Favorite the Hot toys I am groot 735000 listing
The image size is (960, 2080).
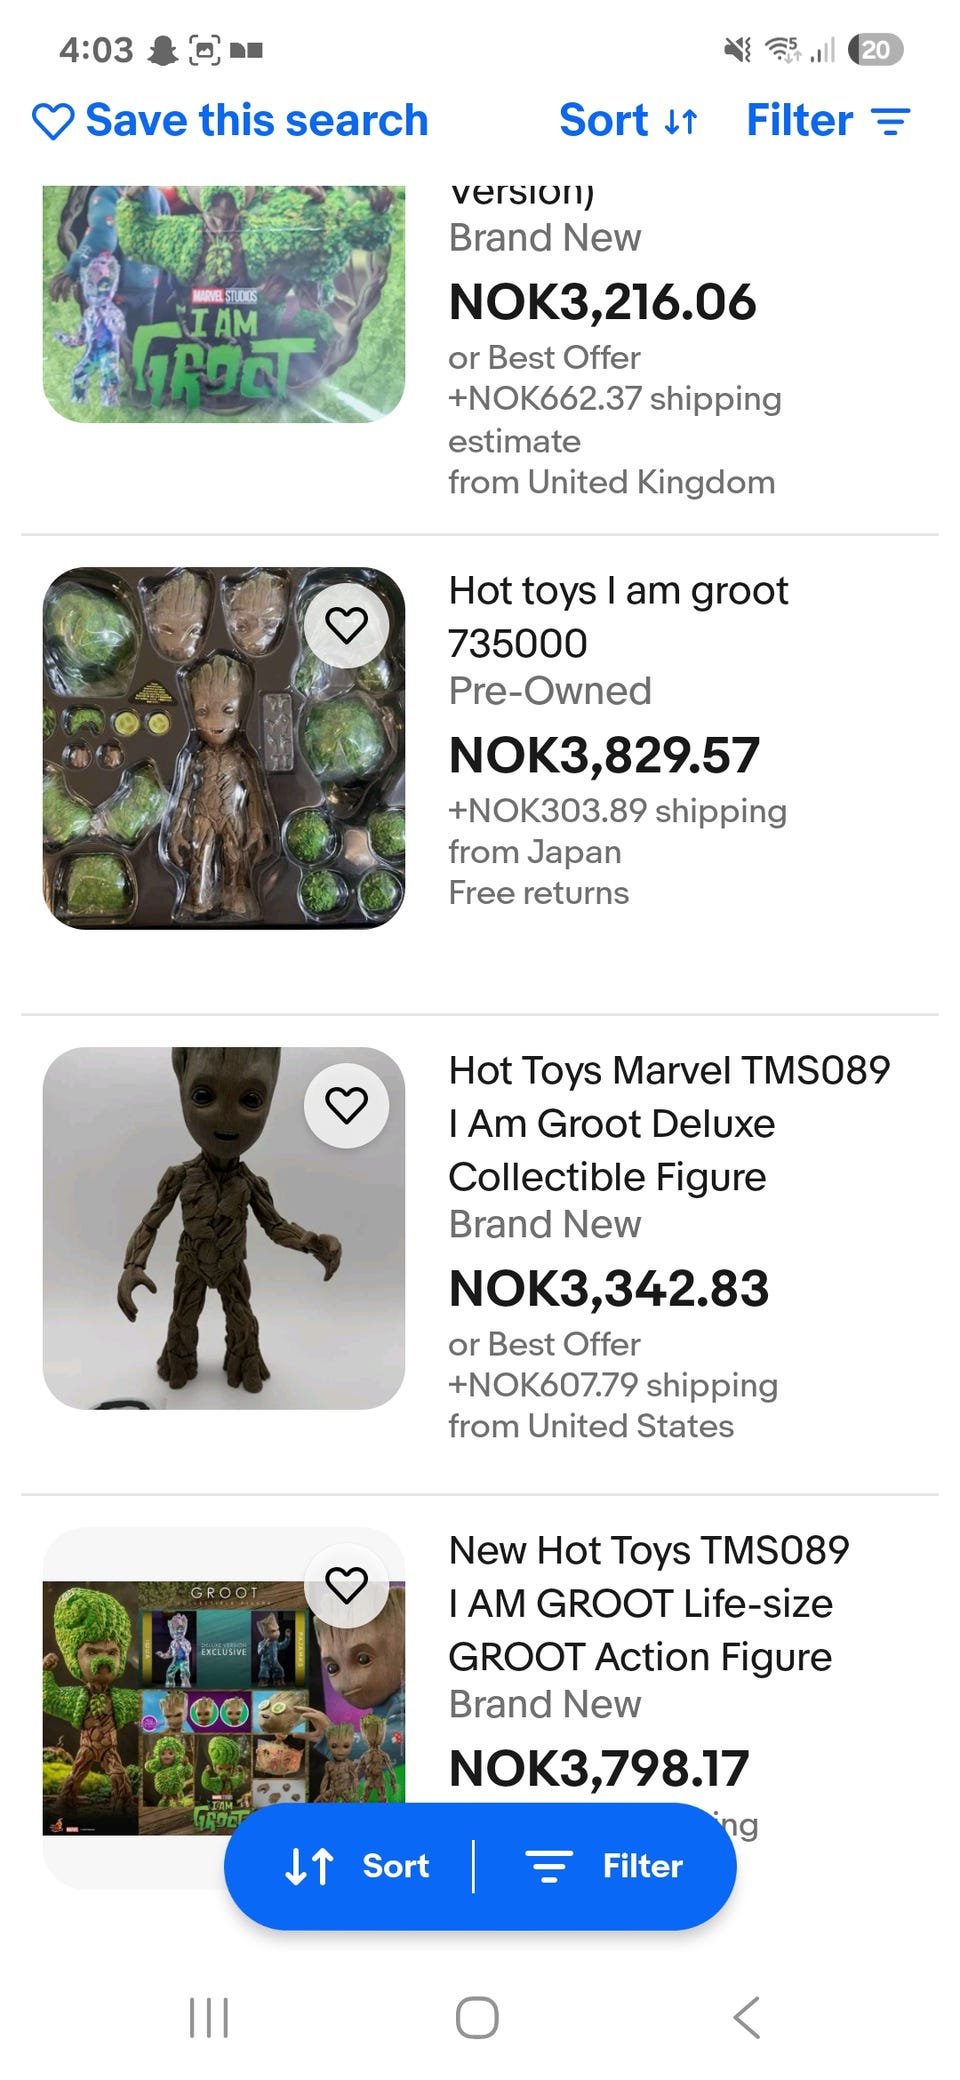tap(346, 626)
